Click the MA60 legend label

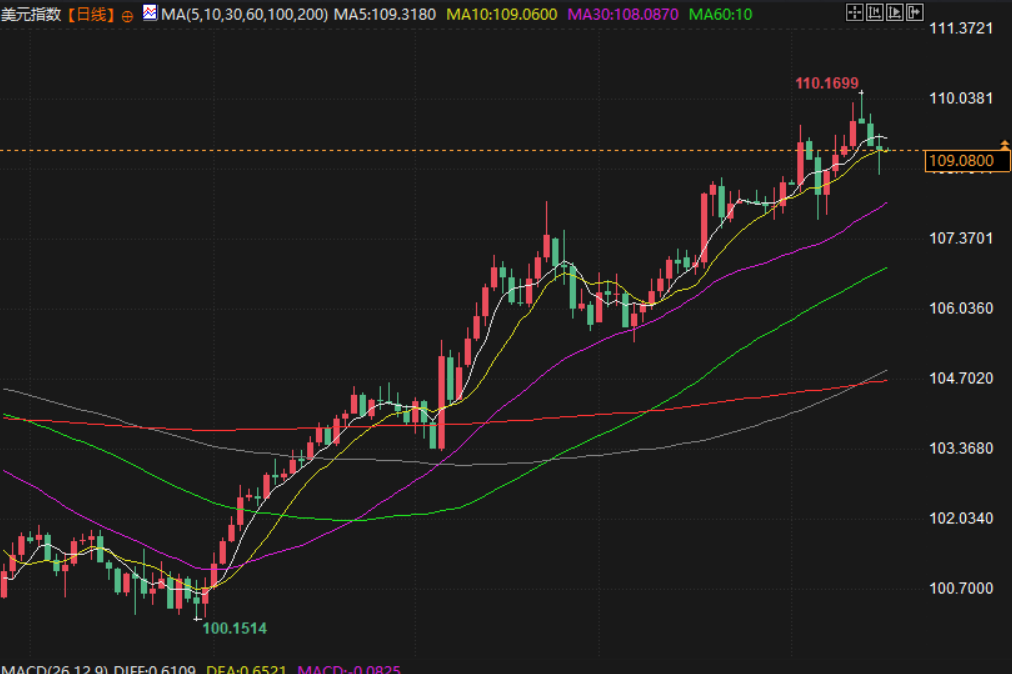(720, 15)
